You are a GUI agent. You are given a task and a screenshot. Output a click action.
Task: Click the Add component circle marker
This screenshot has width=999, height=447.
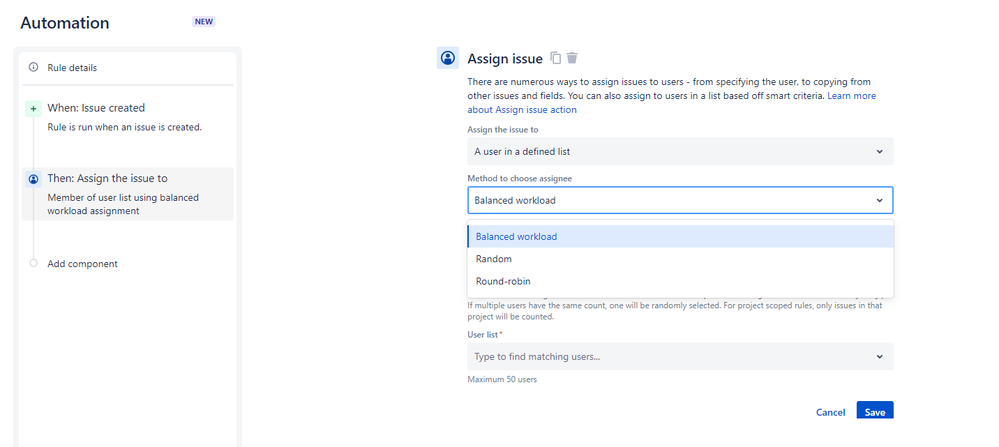34,263
